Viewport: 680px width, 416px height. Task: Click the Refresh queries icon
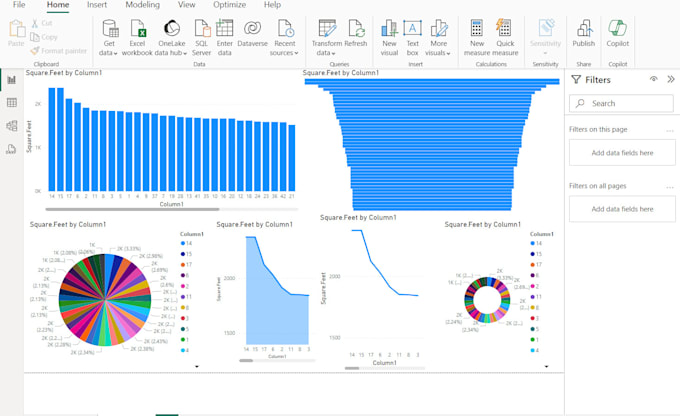pyautogui.click(x=356, y=29)
